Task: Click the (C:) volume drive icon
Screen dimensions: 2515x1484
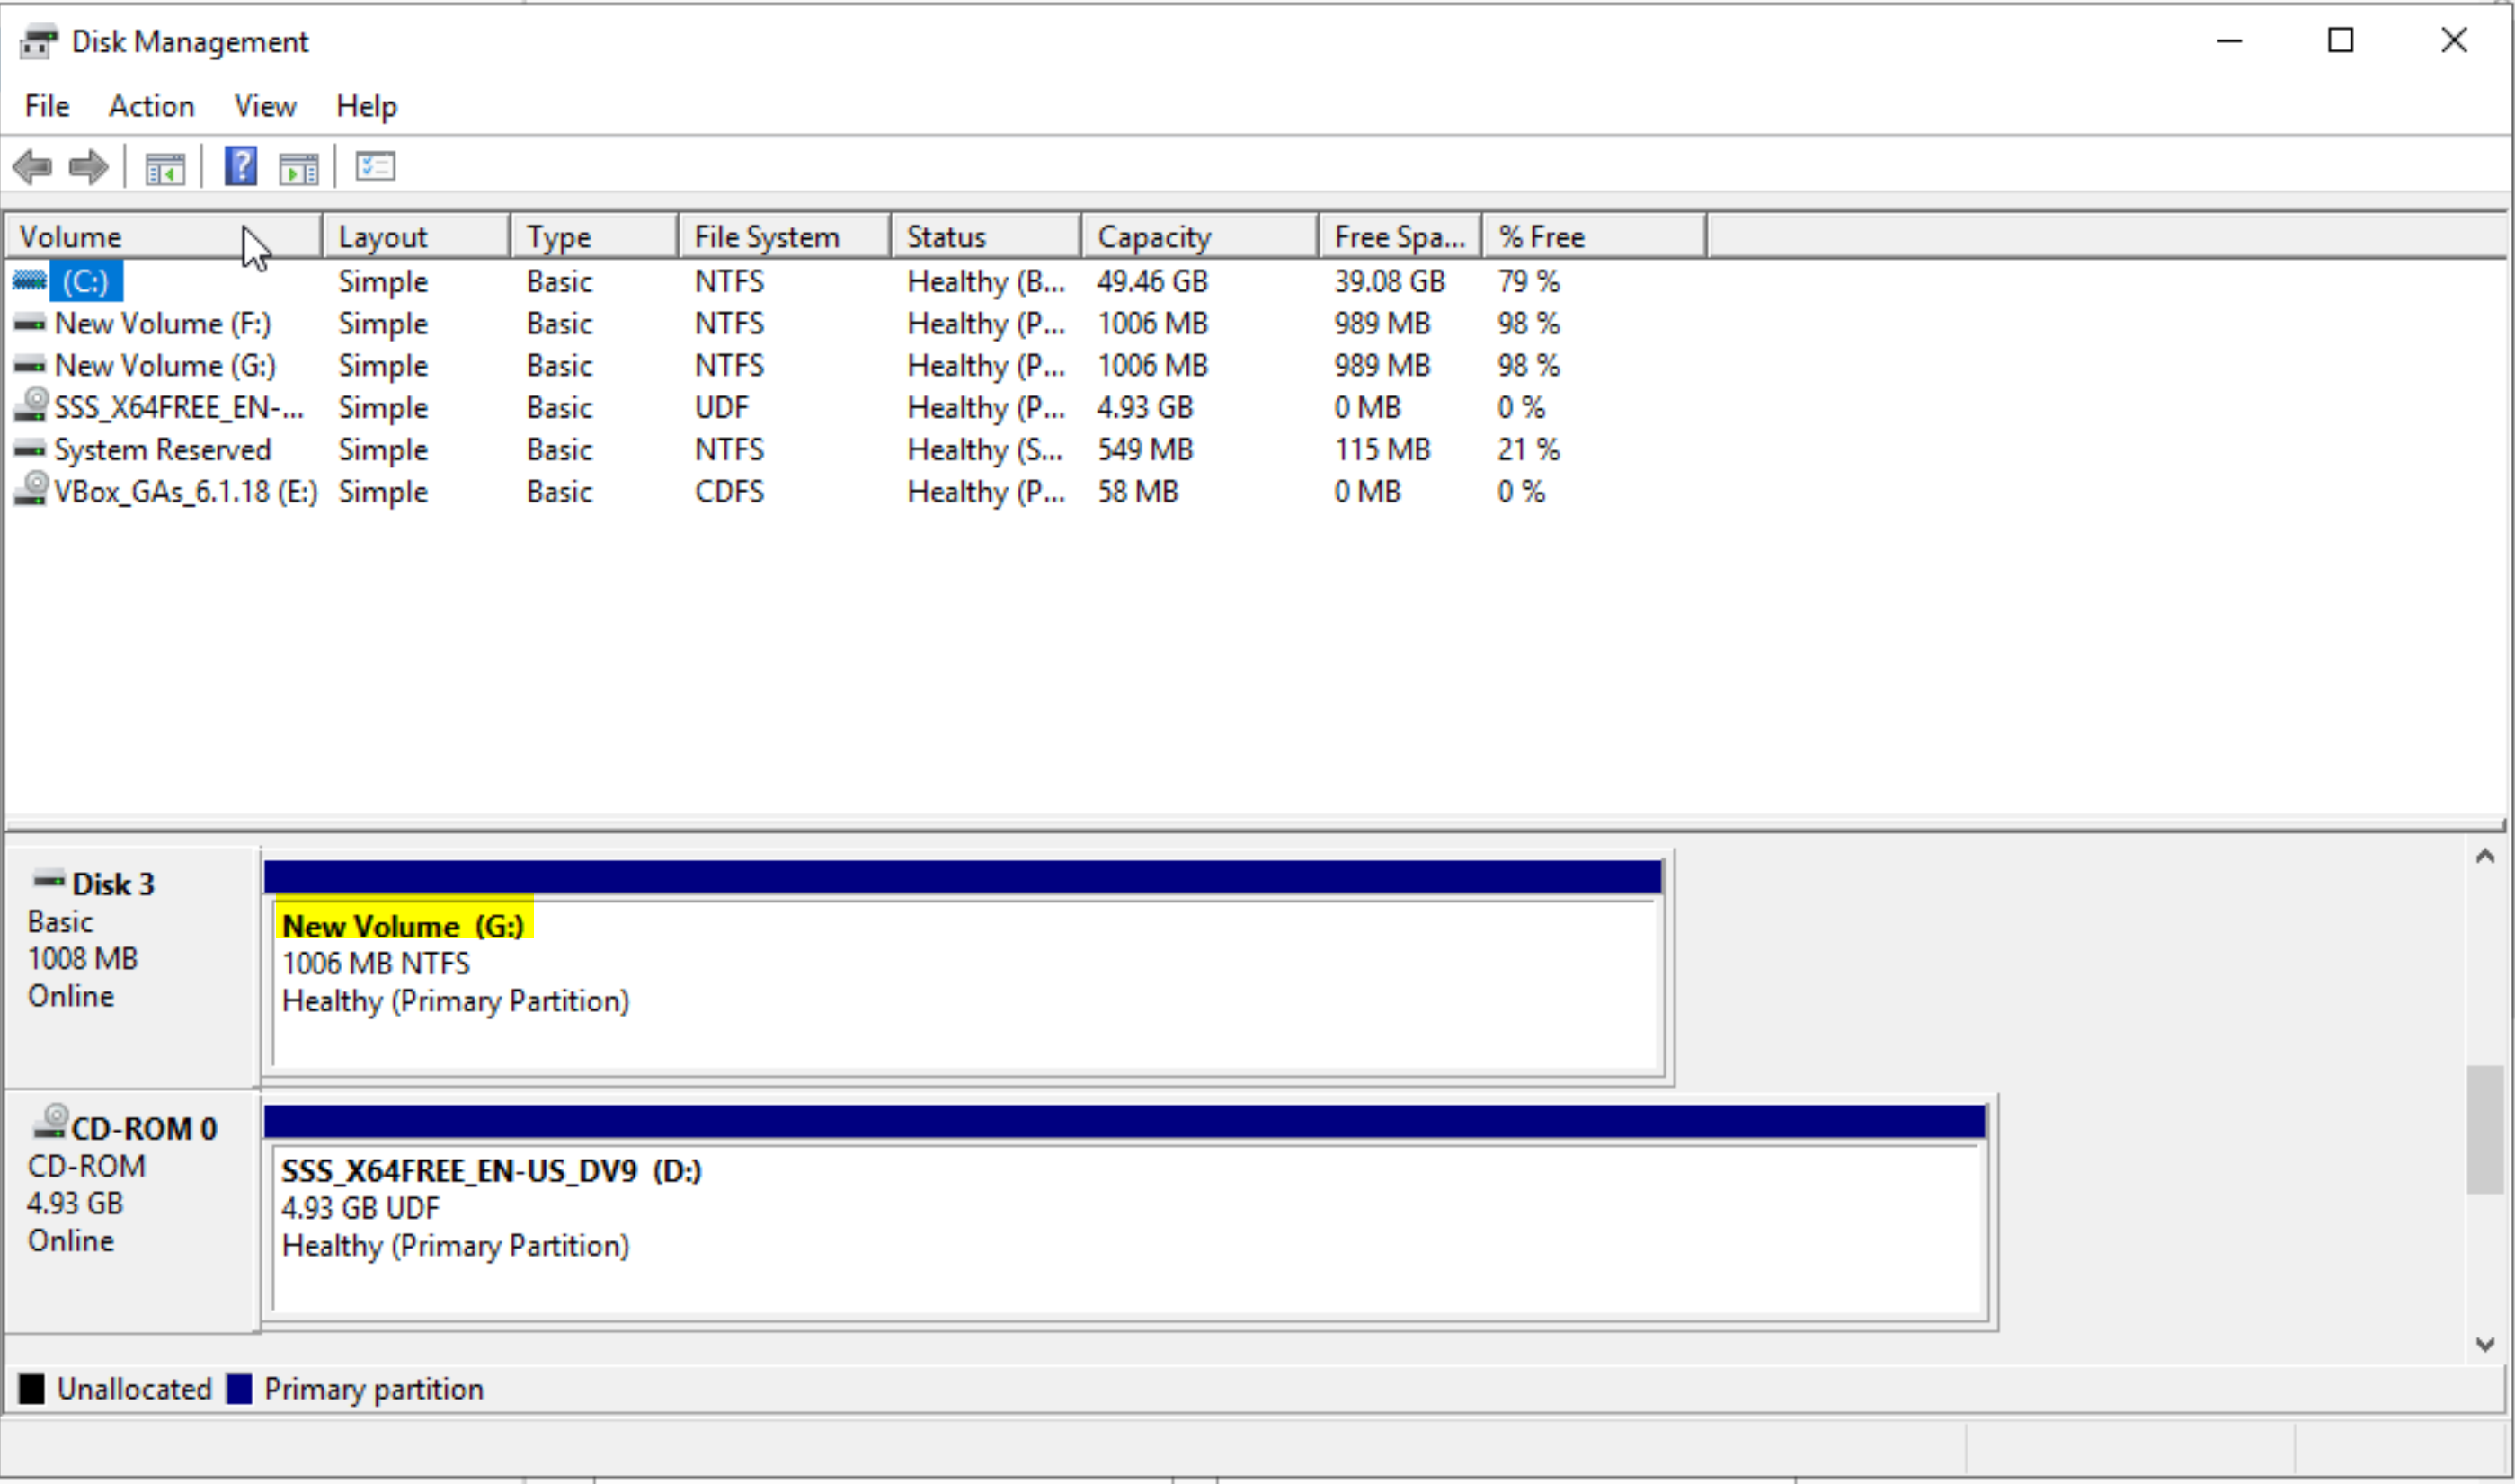Action: point(29,280)
